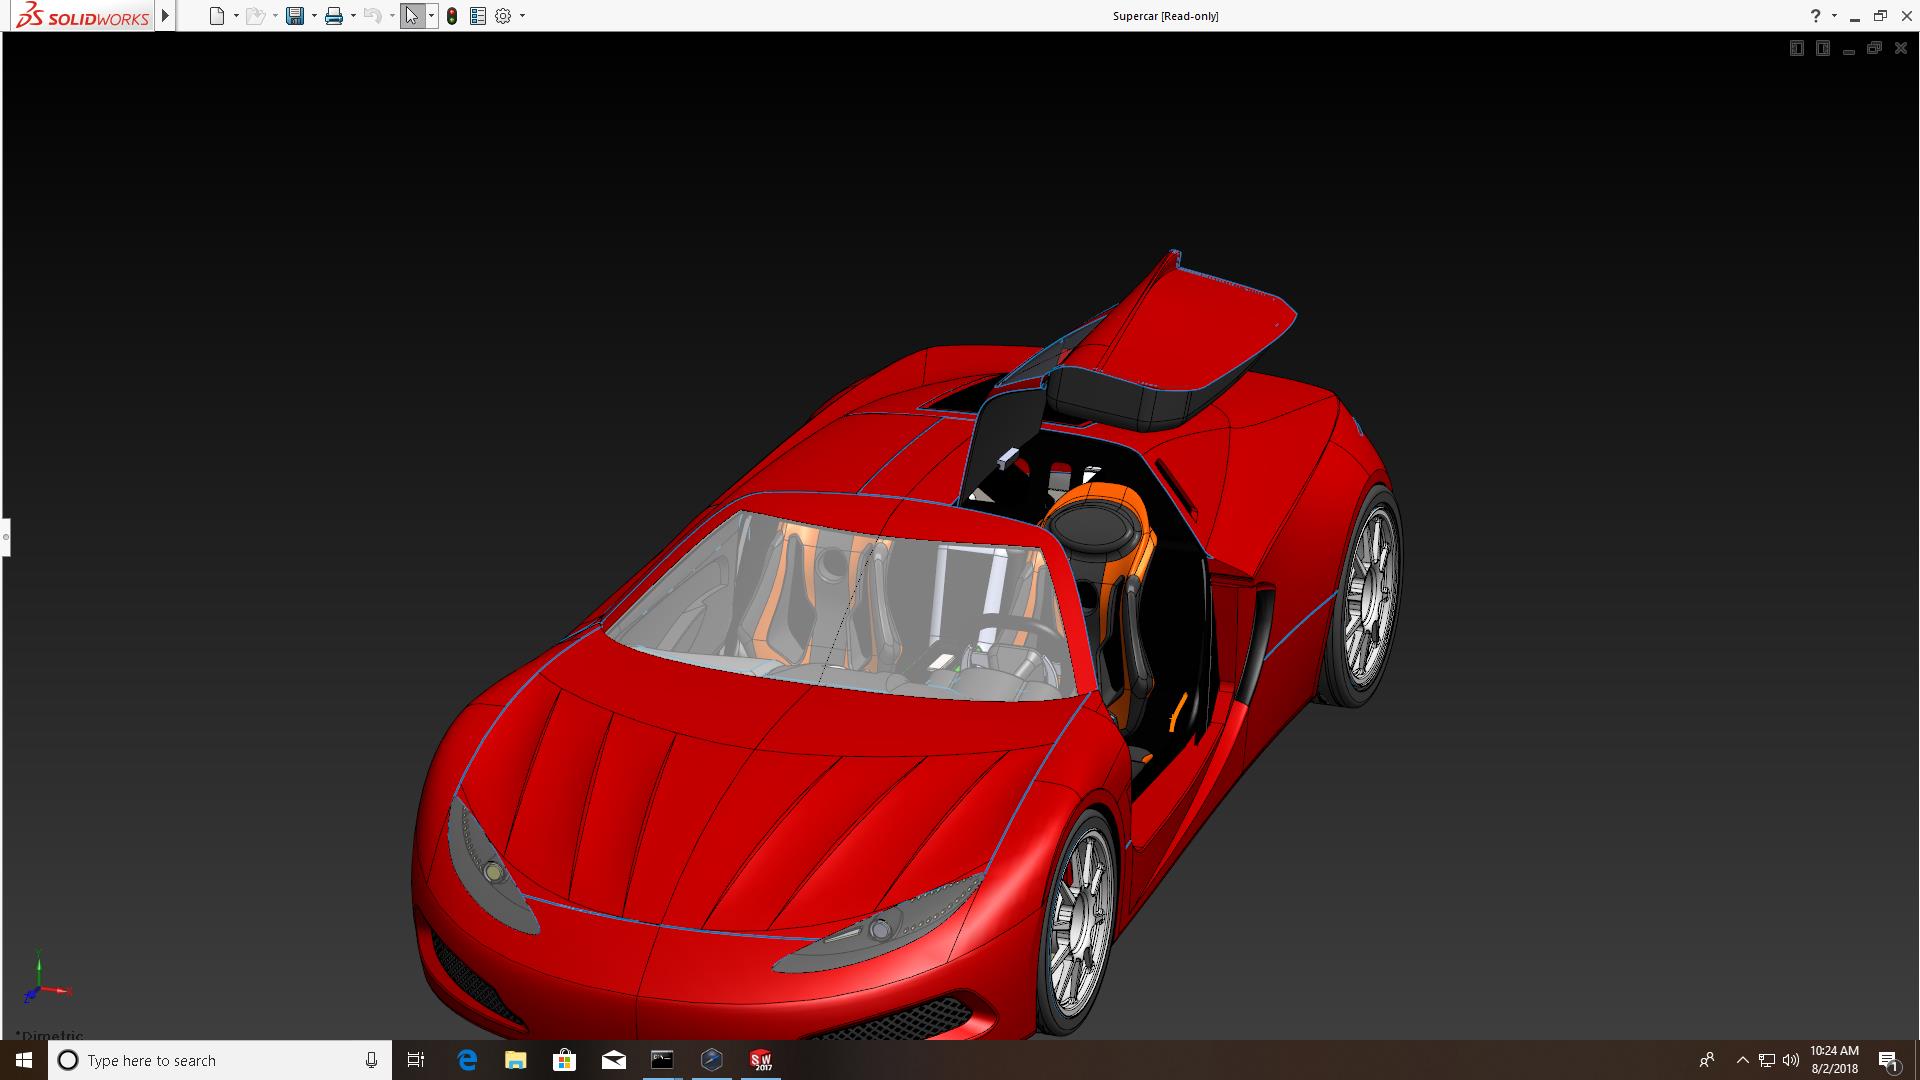Toggle the right panel display icon
The height and width of the screenshot is (1080, 1920).
coord(1822,48)
